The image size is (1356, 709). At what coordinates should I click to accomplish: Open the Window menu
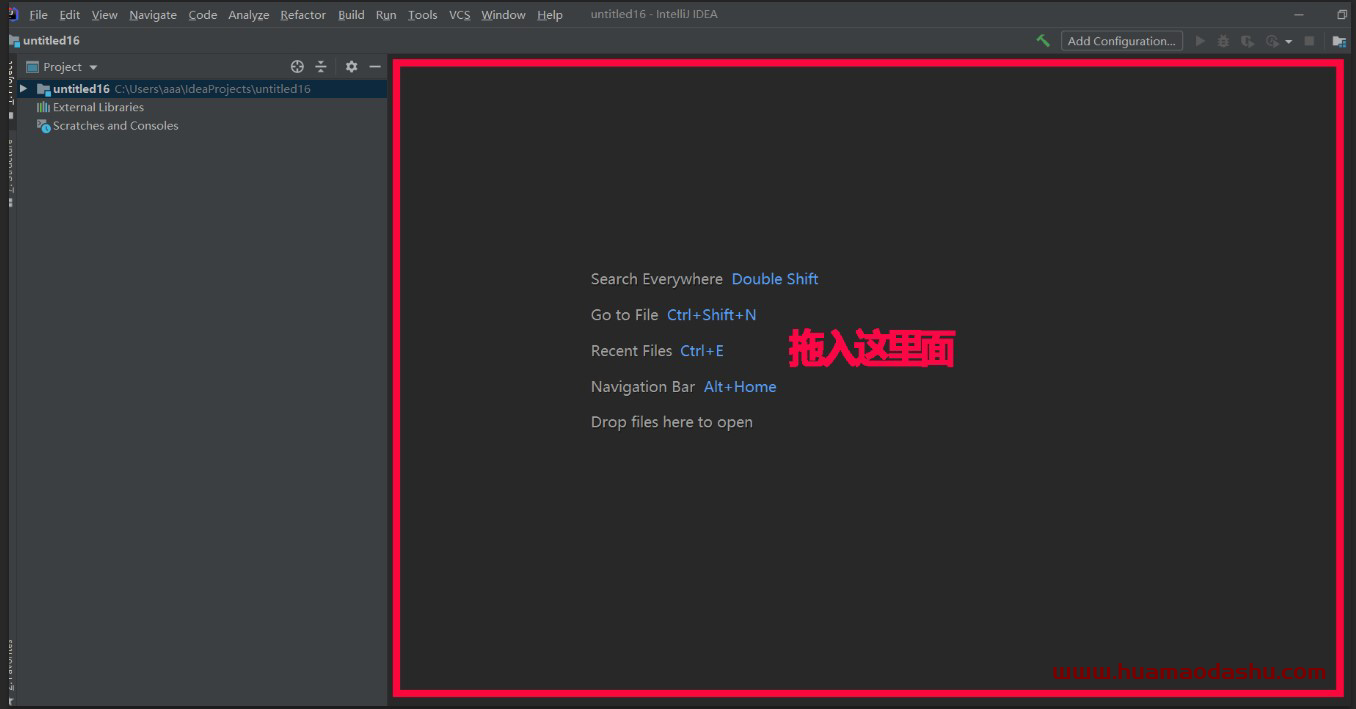click(x=503, y=15)
